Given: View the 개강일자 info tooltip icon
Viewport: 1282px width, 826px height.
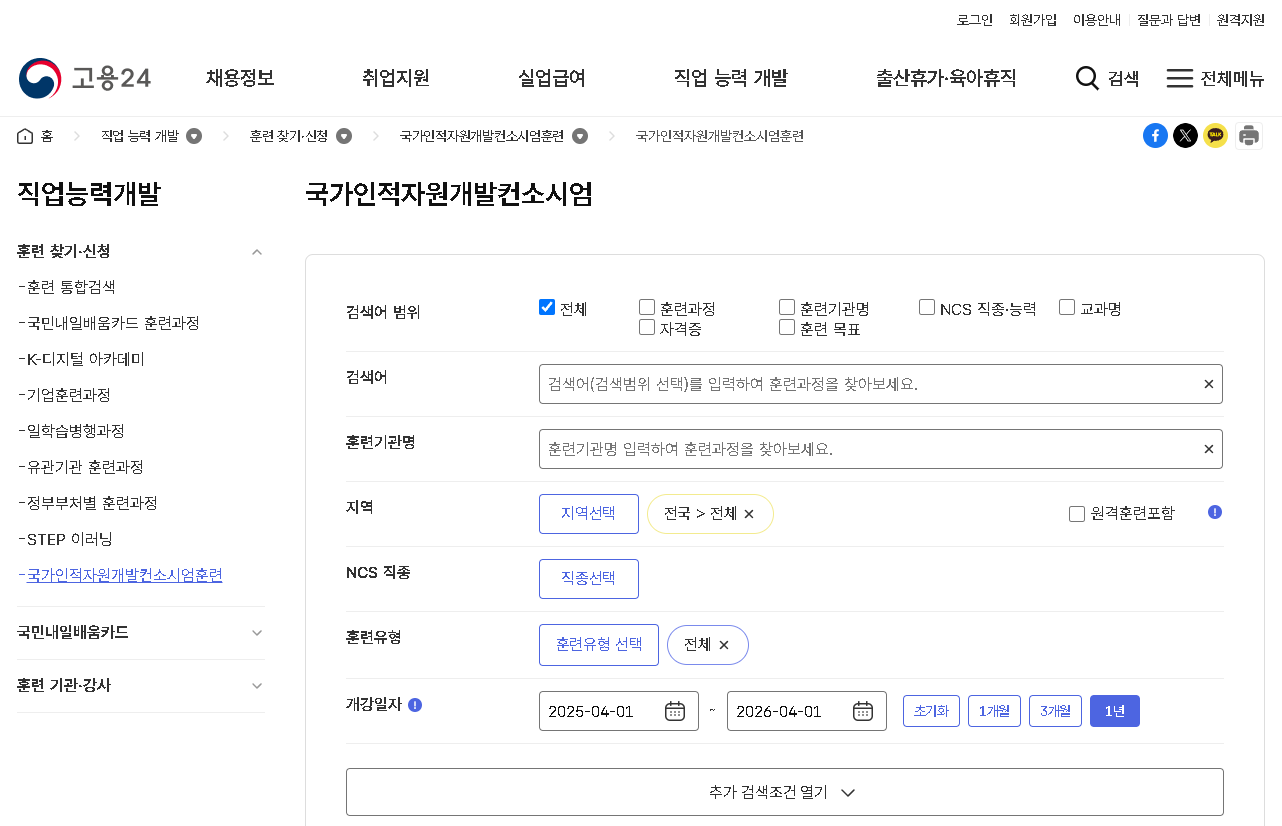Looking at the screenshot, I should (x=414, y=705).
